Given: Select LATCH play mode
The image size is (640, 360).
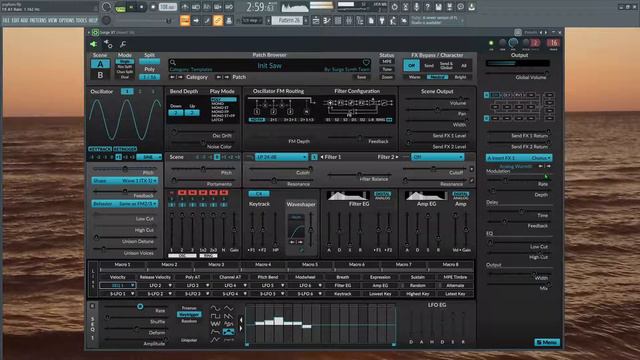Looking at the screenshot, I should 217,120.
